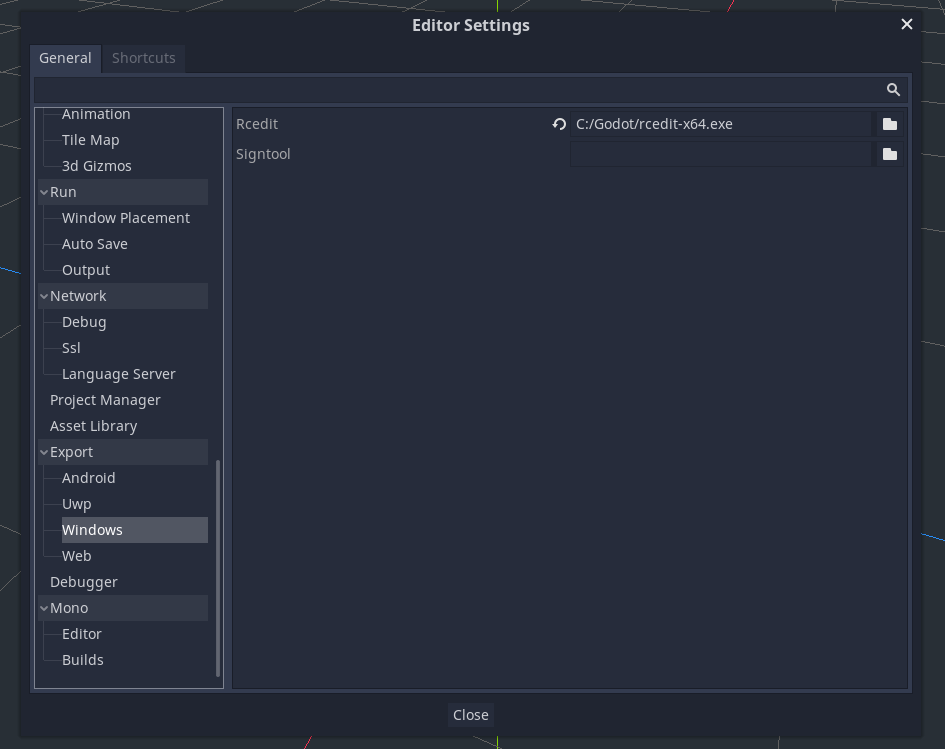Select Android export settings
The width and height of the screenshot is (945, 749).
click(x=88, y=477)
